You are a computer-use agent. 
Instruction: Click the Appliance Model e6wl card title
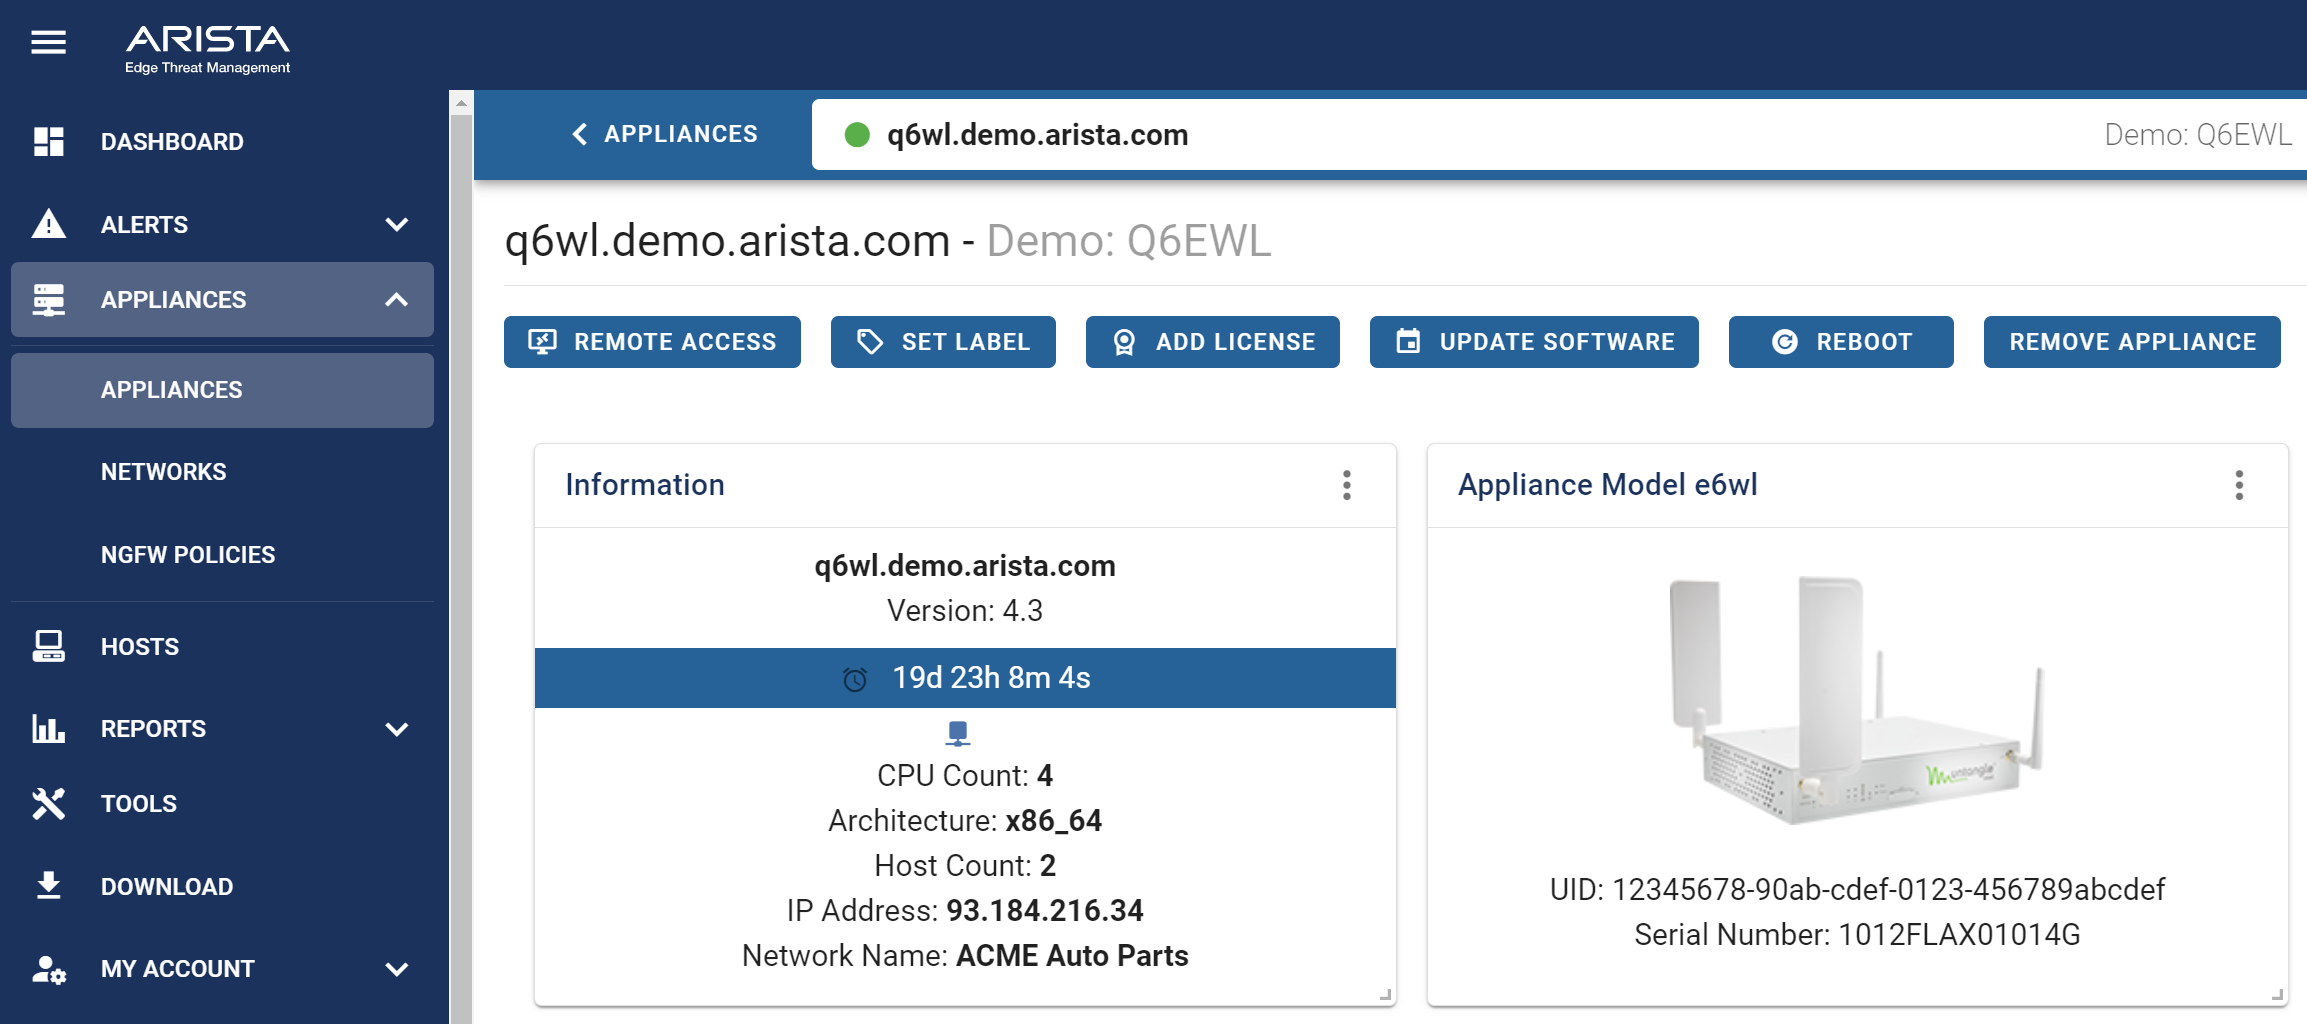point(1607,485)
